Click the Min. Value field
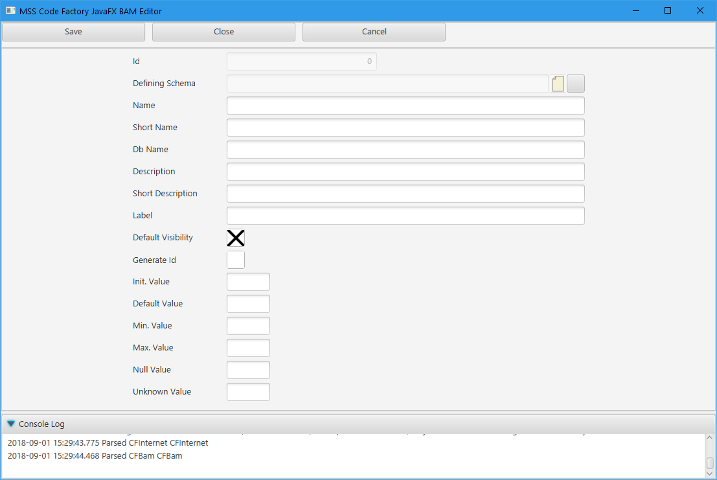The height and width of the screenshot is (480, 717). 248,326
